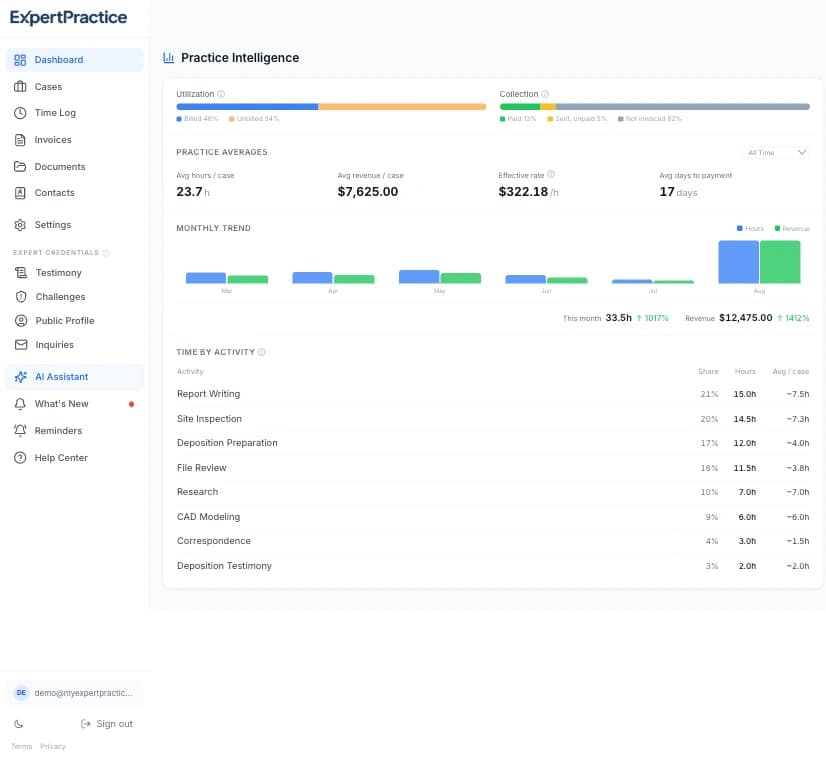826x760 pixels.
Task: Click the Time by Activity info icon
Action: pos(262,352)
